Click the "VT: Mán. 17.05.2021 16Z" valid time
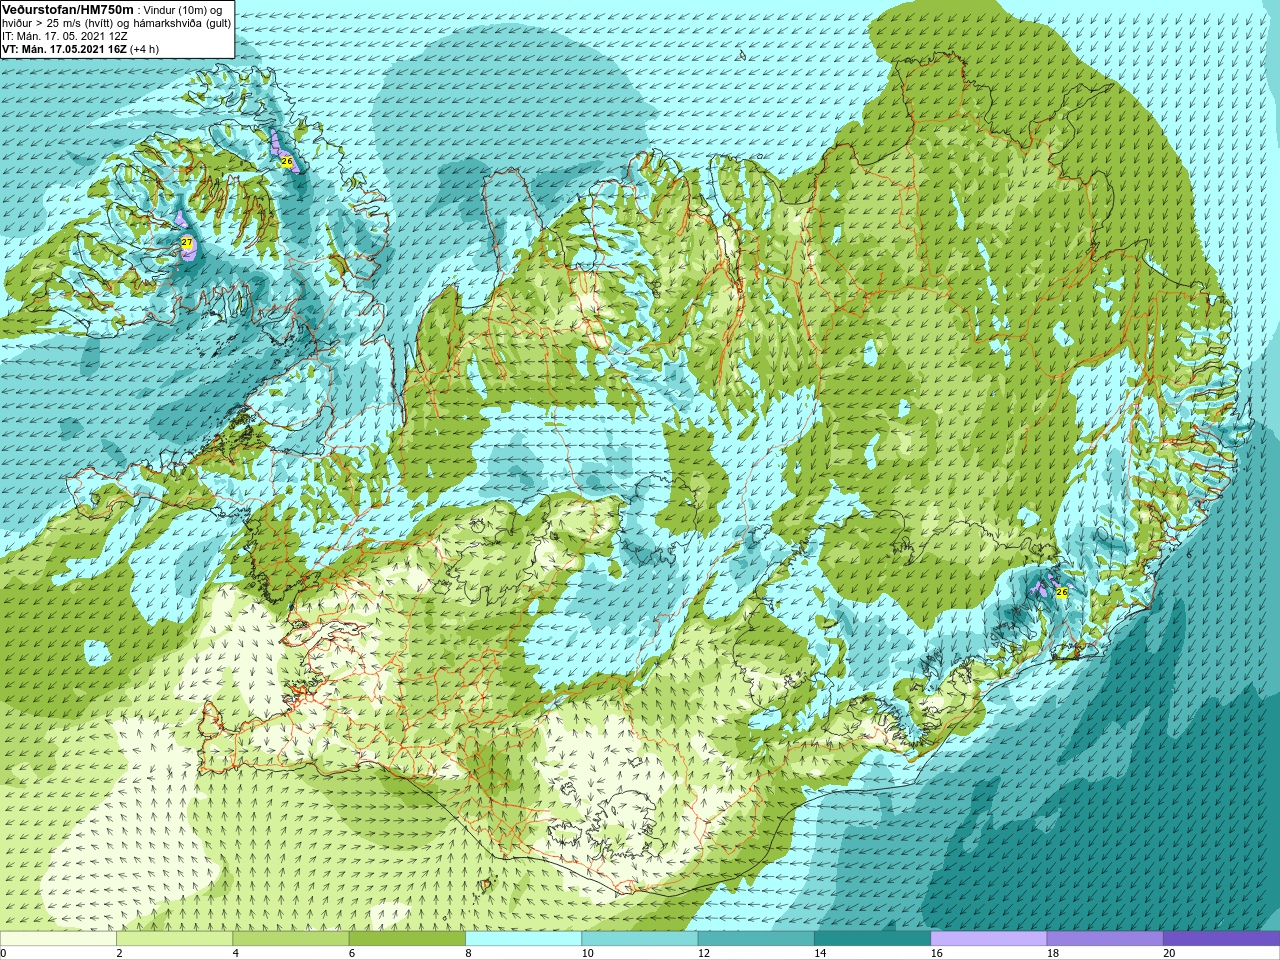The height and width of the screenshot is (960, 1280). (x=64, y=49)
